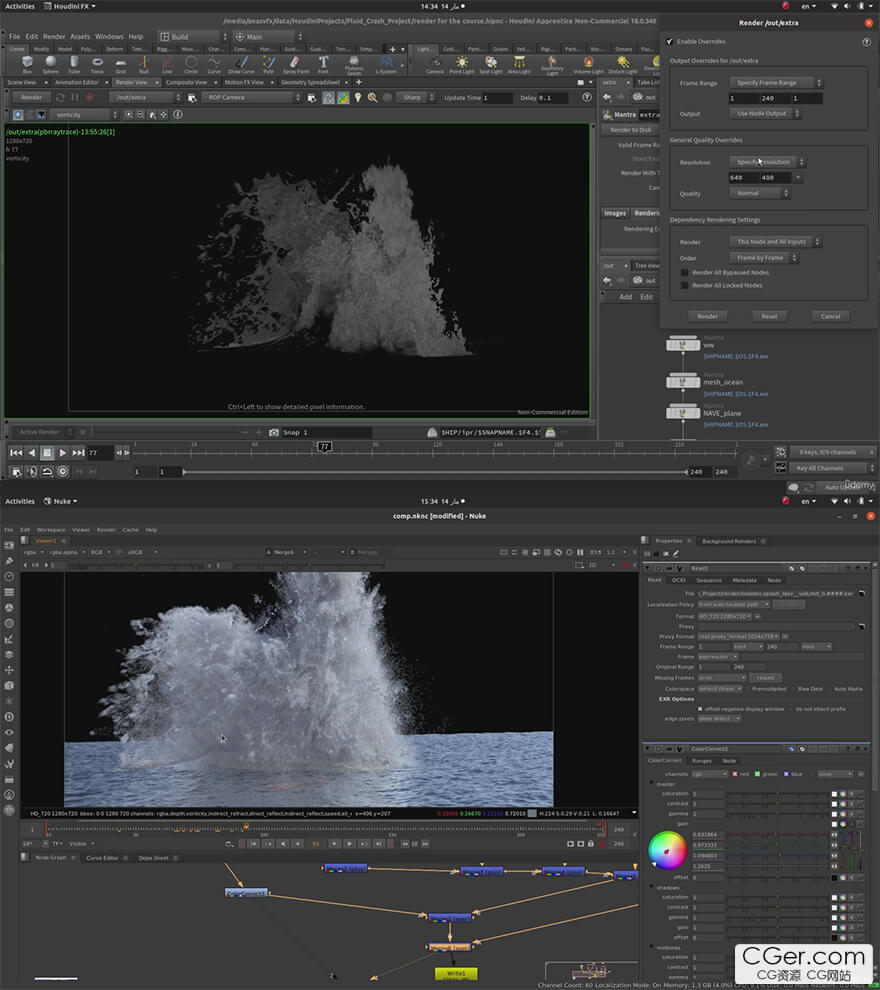Screen dimensions: 880x990
Task: Open the Frame by Frame order dropdown
Action: pyautogui.click(x=764, y=258)
